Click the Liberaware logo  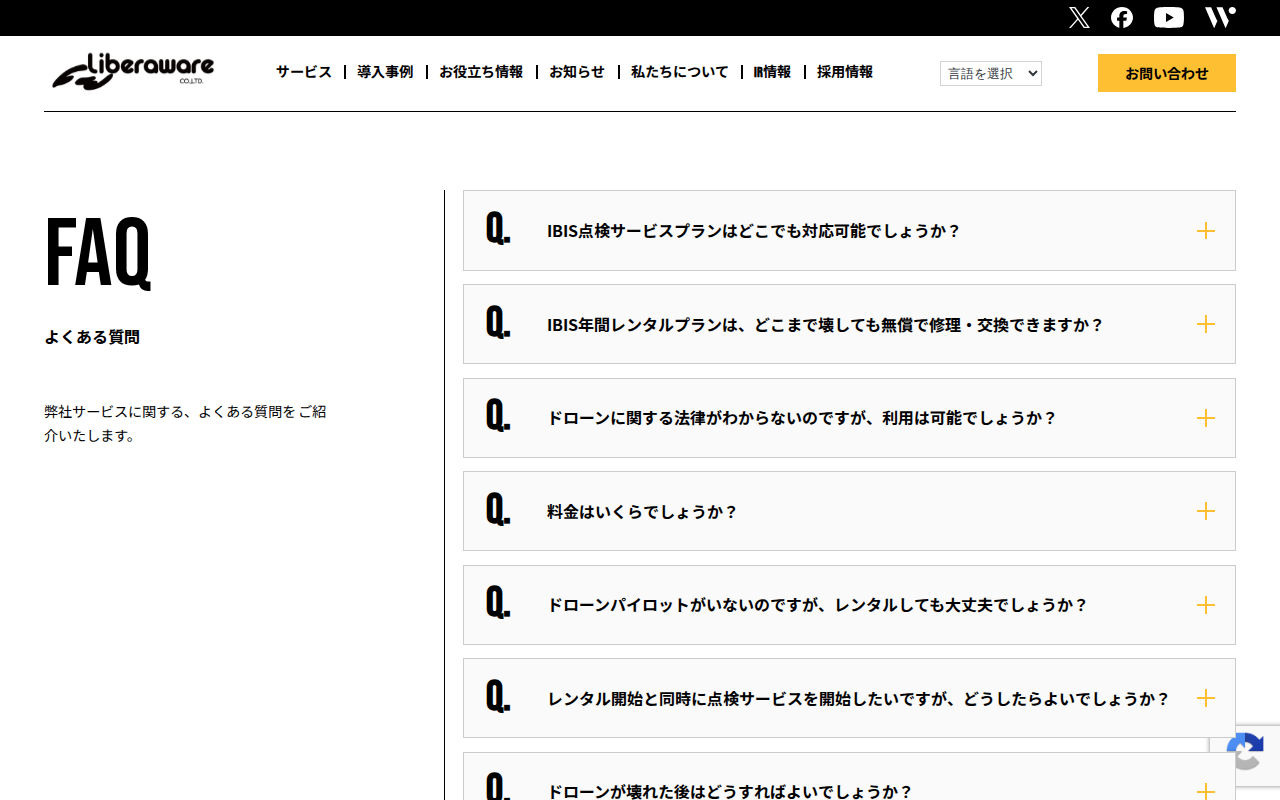pos(133,72)
